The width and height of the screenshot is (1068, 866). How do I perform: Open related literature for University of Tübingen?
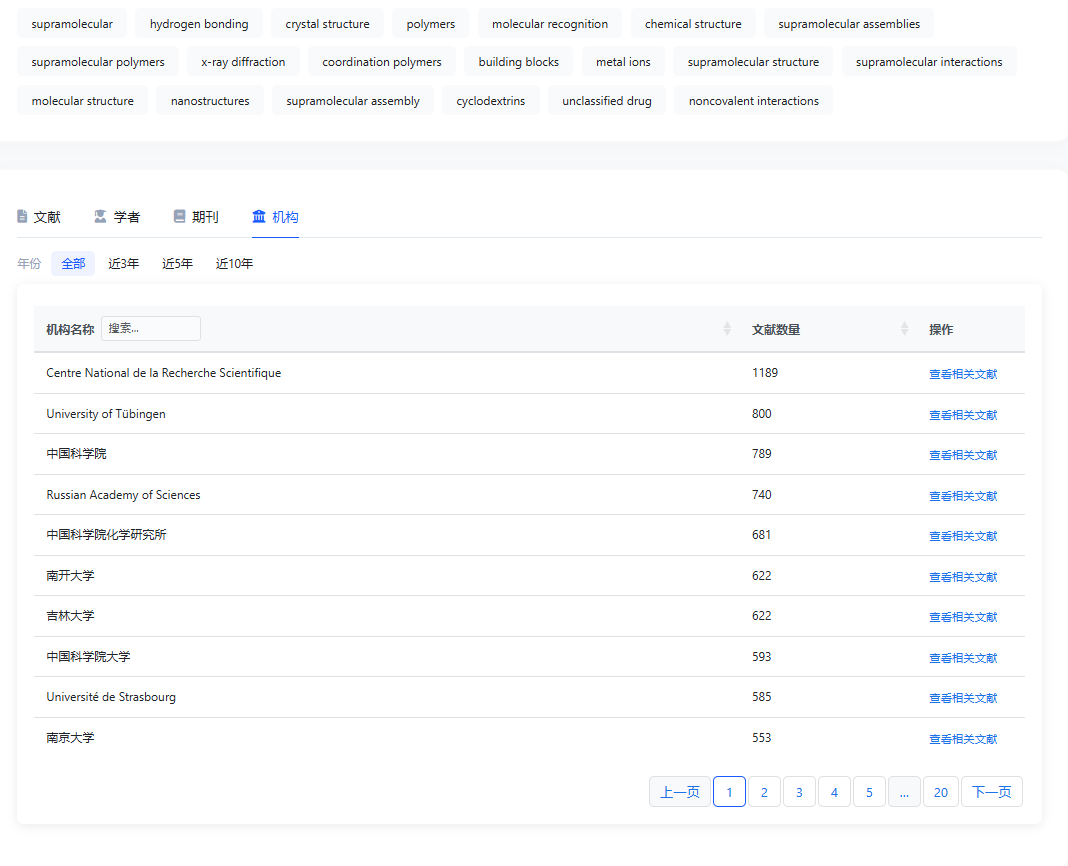click(962, 415)
